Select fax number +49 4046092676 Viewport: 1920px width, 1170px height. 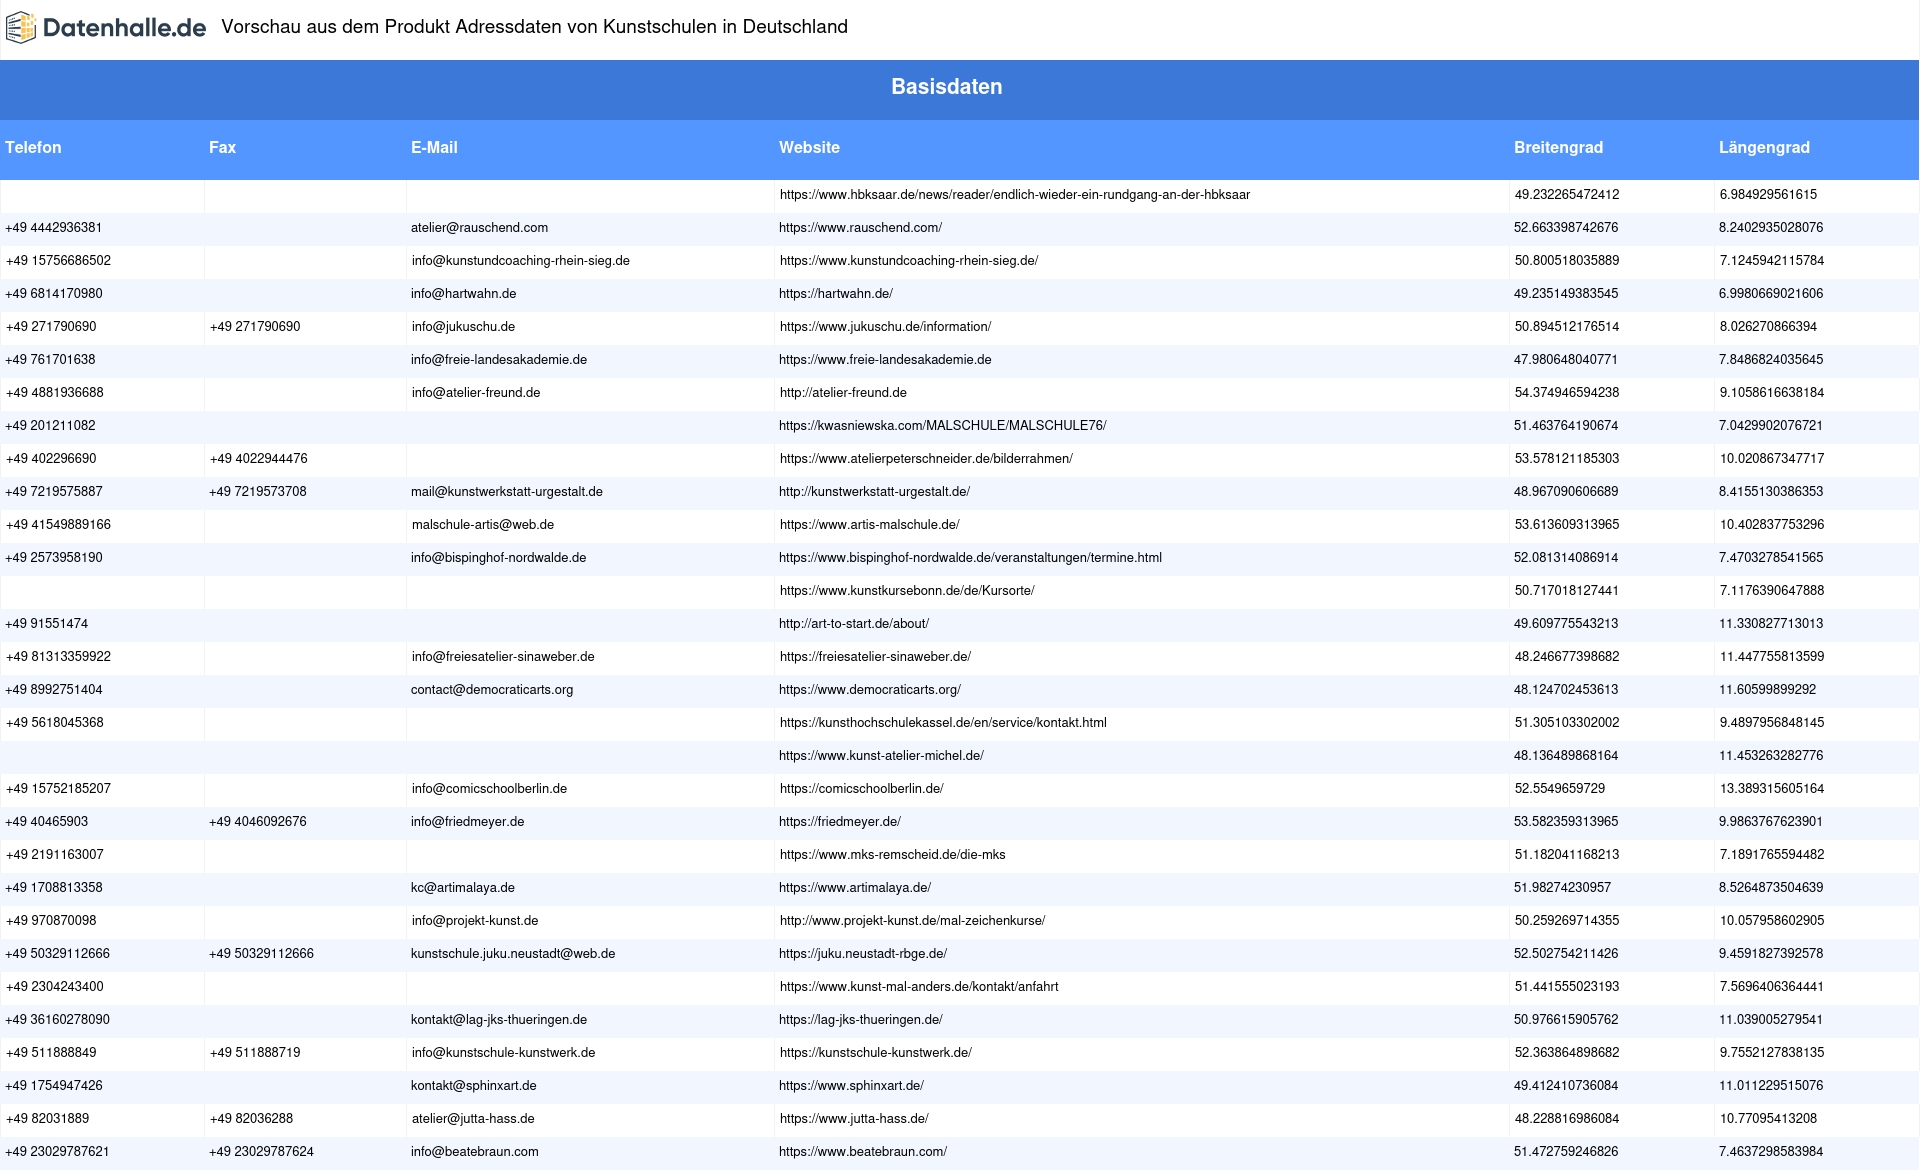pos(258,822)
